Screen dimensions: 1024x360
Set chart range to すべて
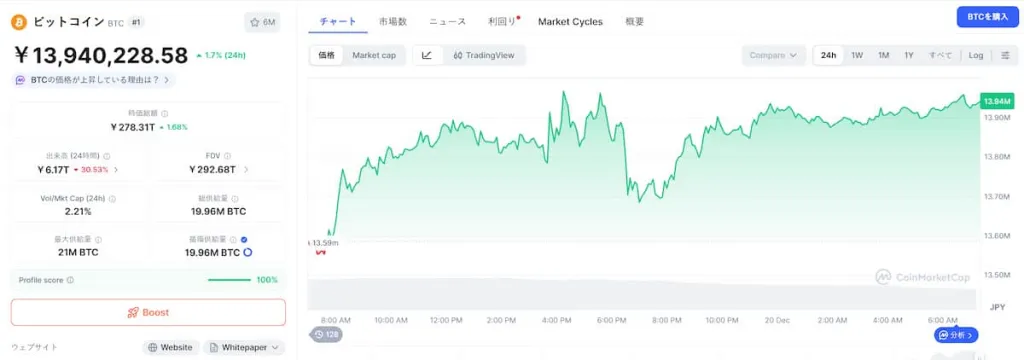(940, 56)
